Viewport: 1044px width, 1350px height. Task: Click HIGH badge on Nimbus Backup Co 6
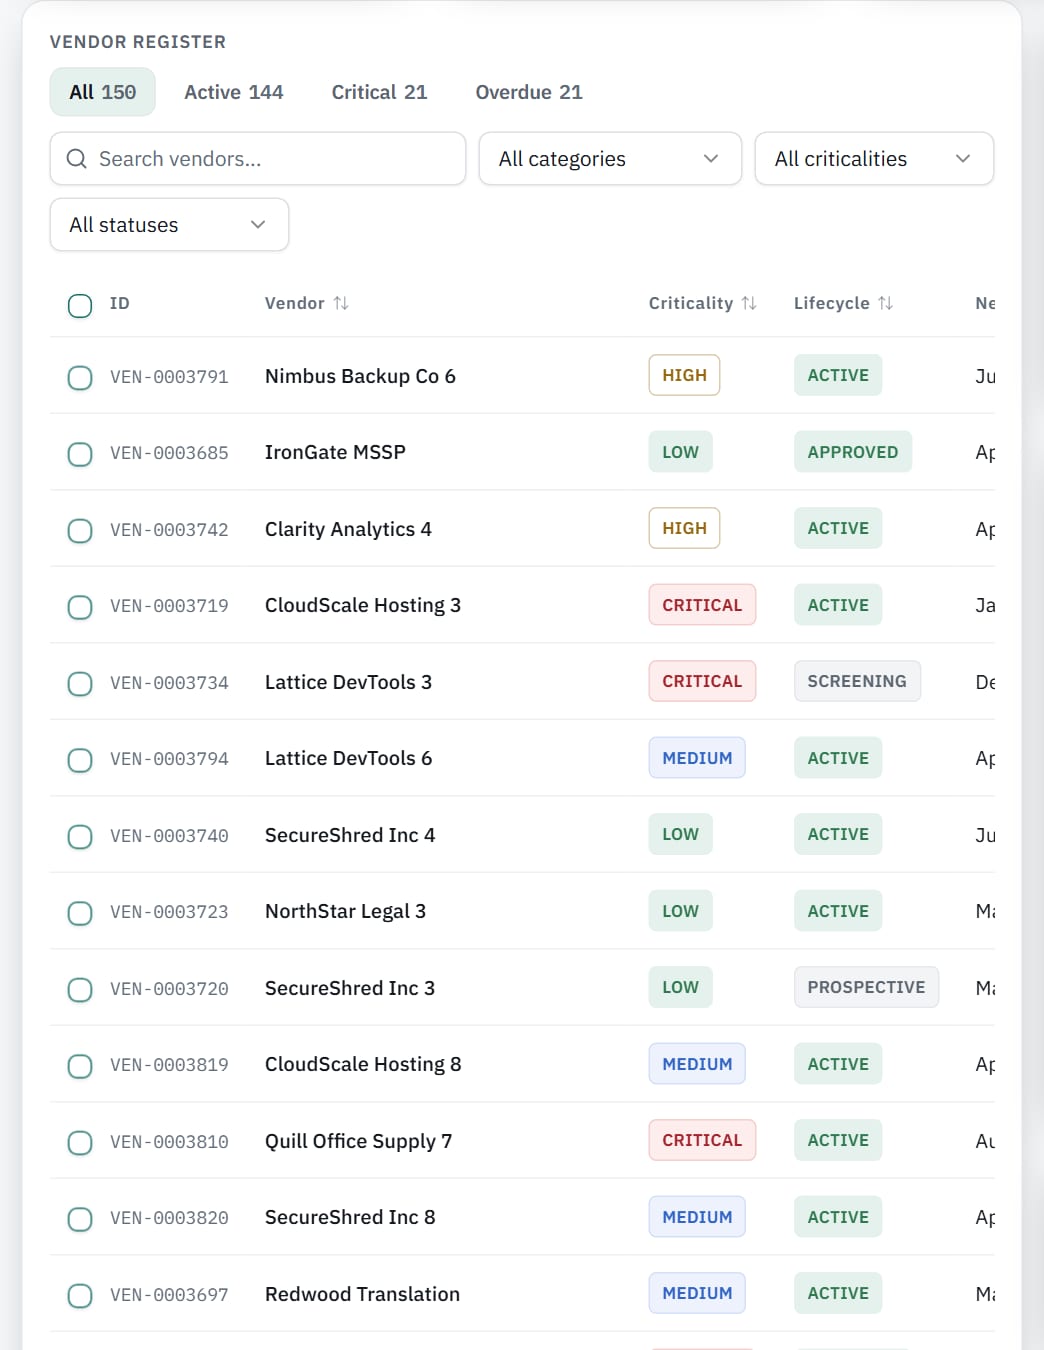[684, 375]
